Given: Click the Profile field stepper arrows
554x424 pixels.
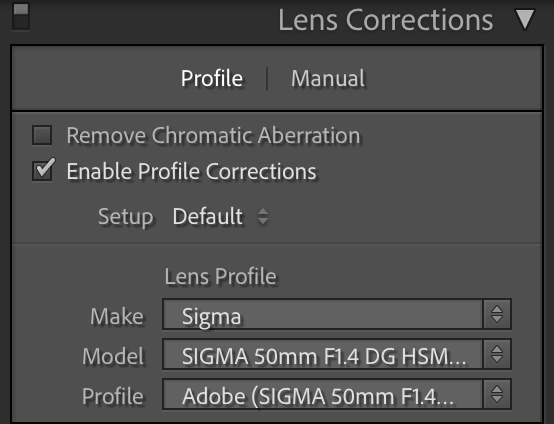Looking at the screenshot, I should point(497,394).
